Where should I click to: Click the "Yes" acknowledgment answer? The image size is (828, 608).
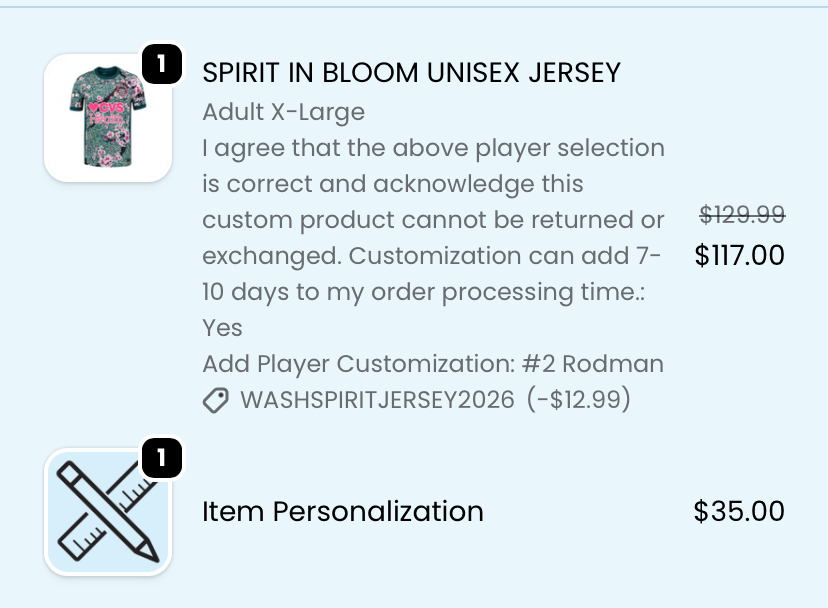pyautogui.click(x=222, y=328)
